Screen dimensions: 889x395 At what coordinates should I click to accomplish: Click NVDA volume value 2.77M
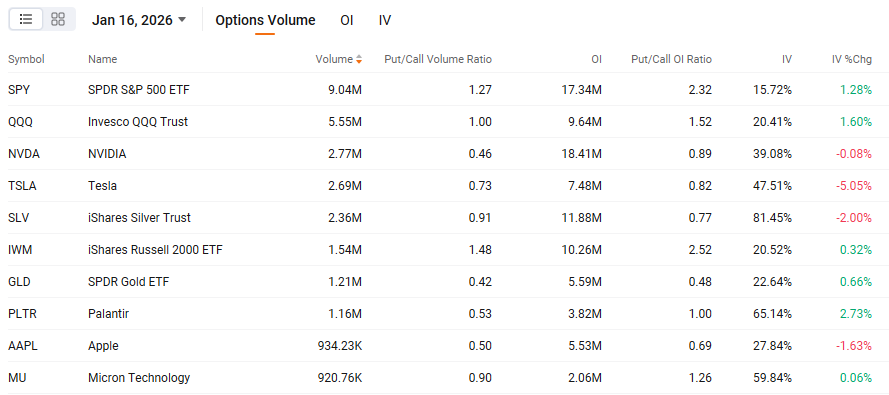click(x=346, y=154)
